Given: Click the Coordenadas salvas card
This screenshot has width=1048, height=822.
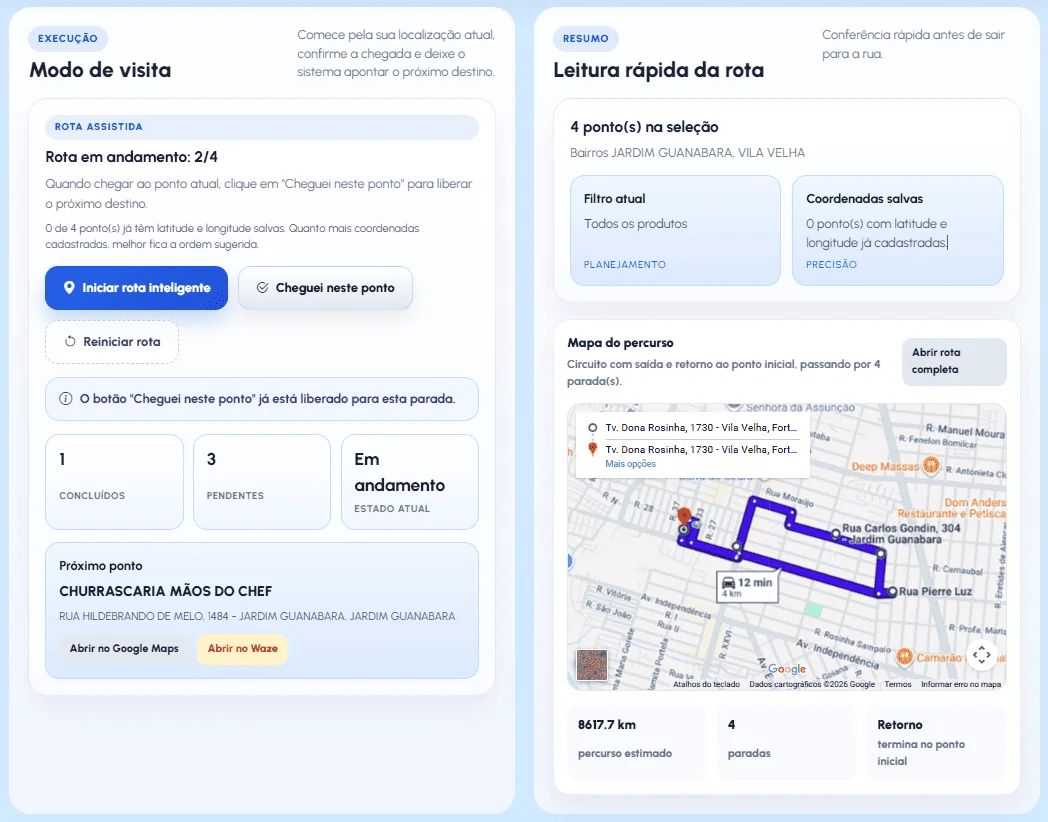Looking at the screenshot, I should pos(898,231).
